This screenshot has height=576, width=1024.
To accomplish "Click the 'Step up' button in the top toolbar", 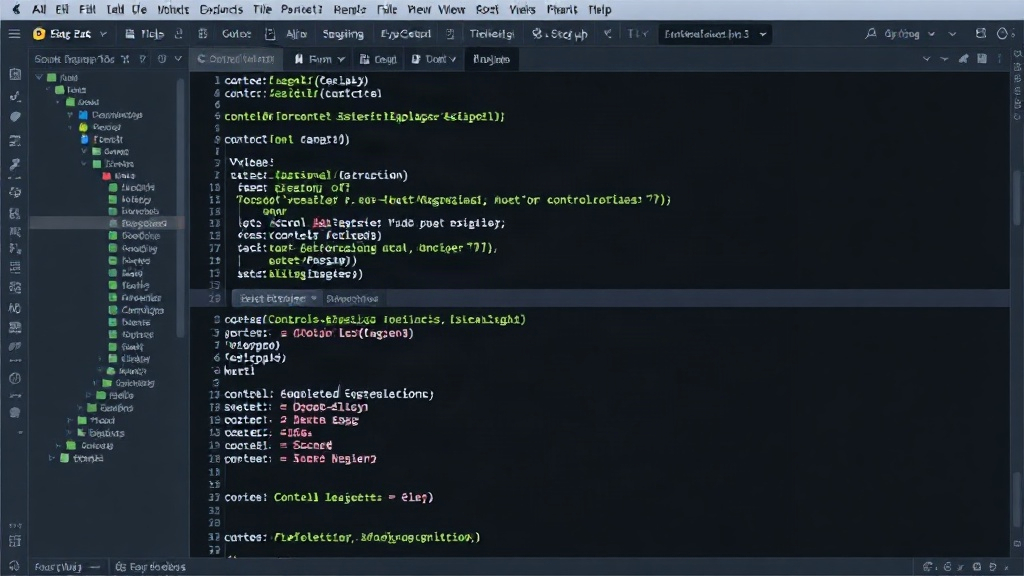I will (x=560, y=34).
